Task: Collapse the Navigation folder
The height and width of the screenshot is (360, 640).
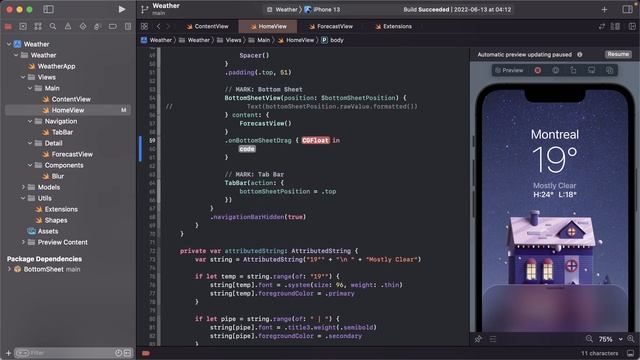Action: click(30, 121)
